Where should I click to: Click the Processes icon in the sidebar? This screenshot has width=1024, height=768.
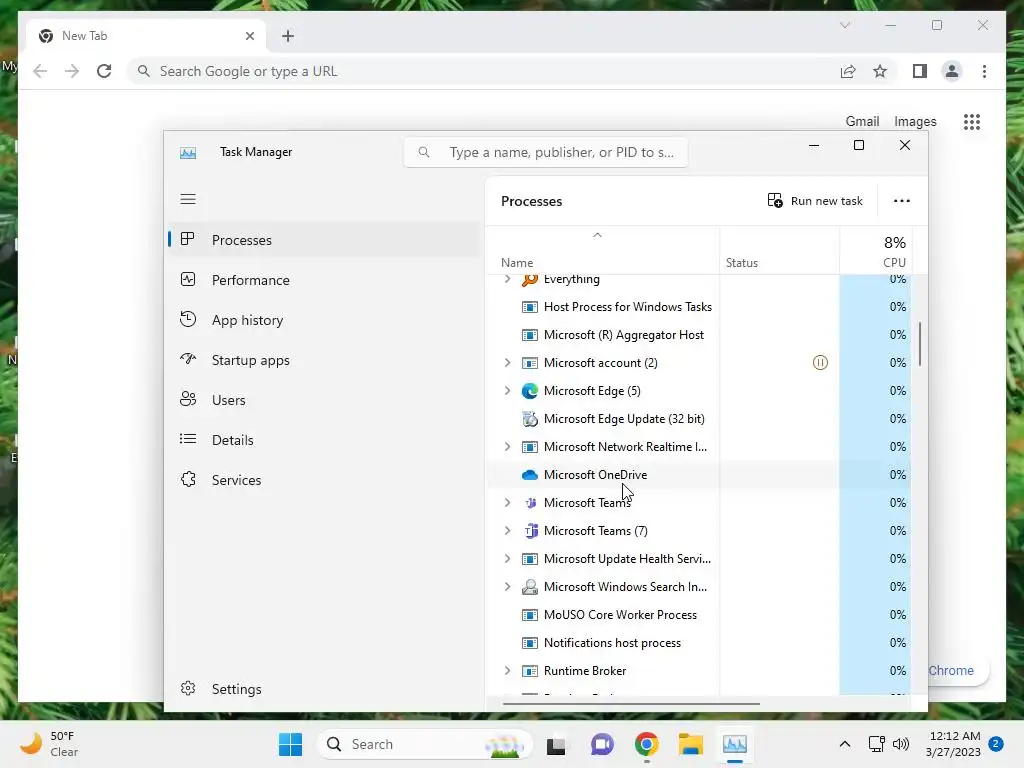(187, 239)
